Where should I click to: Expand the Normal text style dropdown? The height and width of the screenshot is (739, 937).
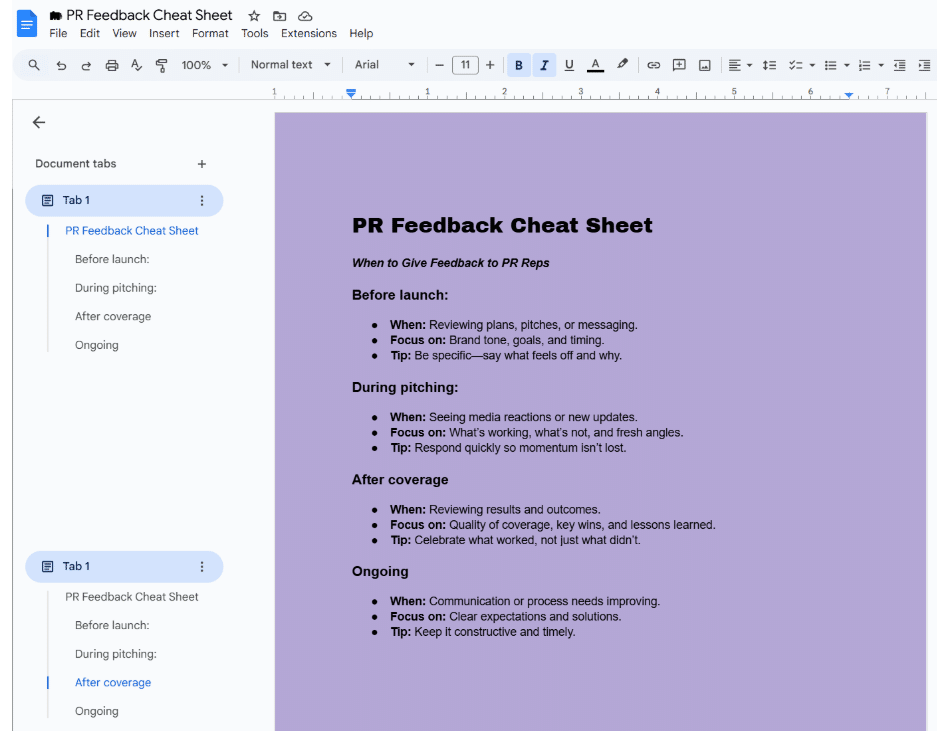coord(290,65)
